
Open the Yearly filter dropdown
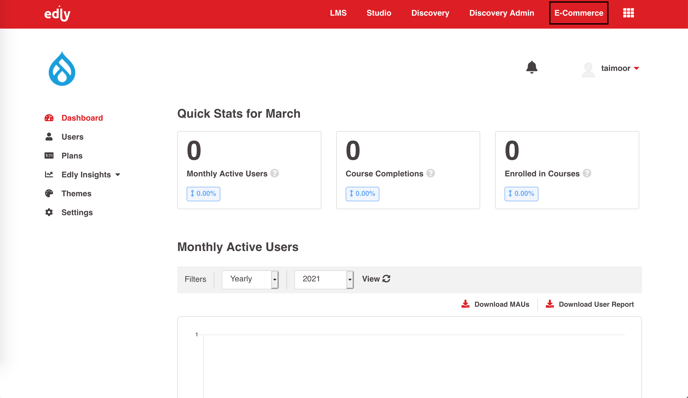pyautogui.click(x=250, y=279)
